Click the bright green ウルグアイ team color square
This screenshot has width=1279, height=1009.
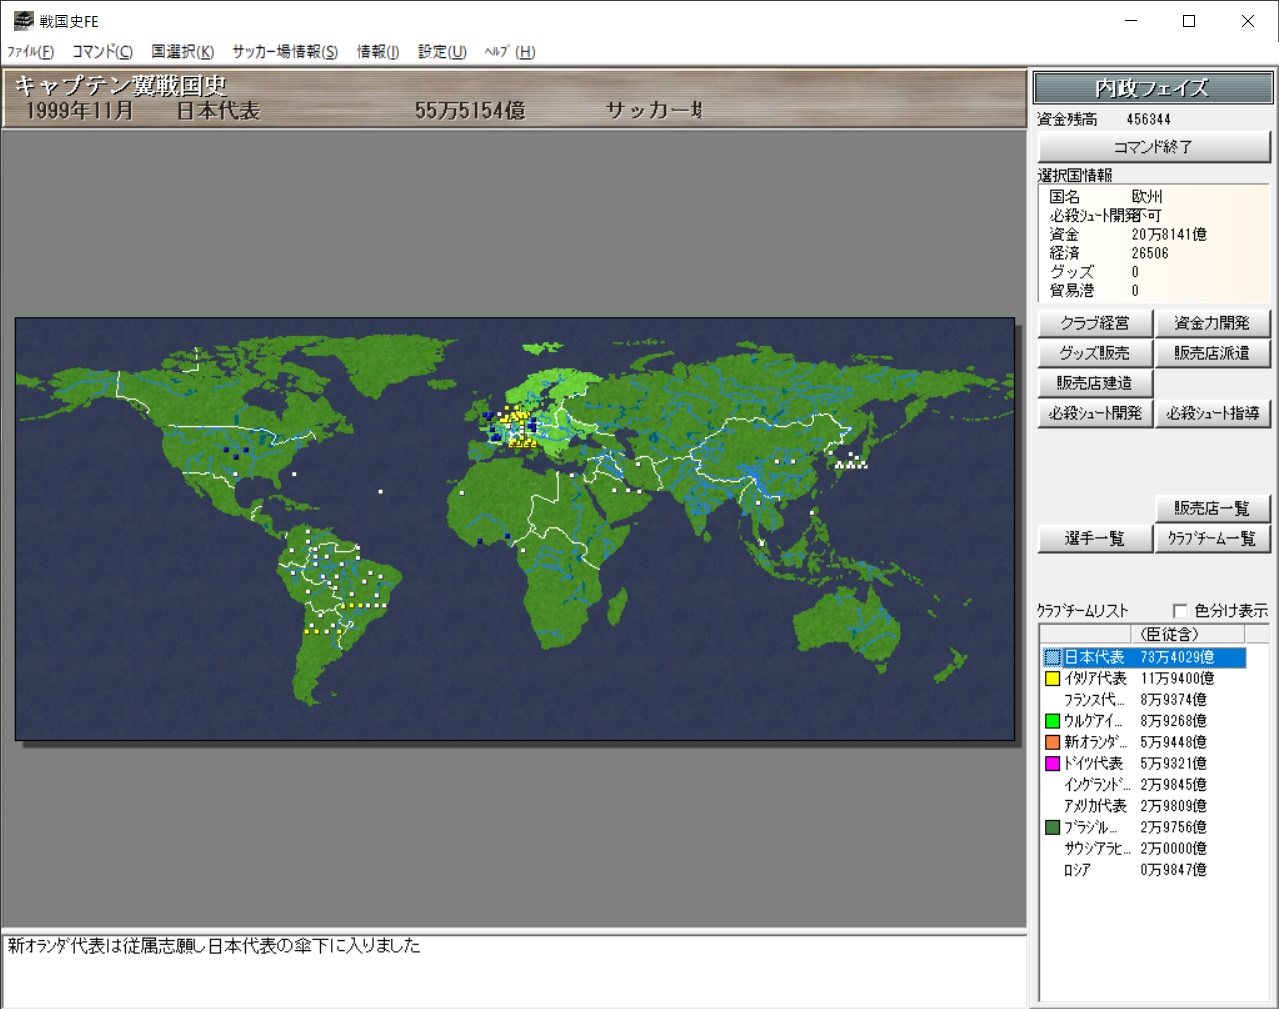coord(1052,721)
